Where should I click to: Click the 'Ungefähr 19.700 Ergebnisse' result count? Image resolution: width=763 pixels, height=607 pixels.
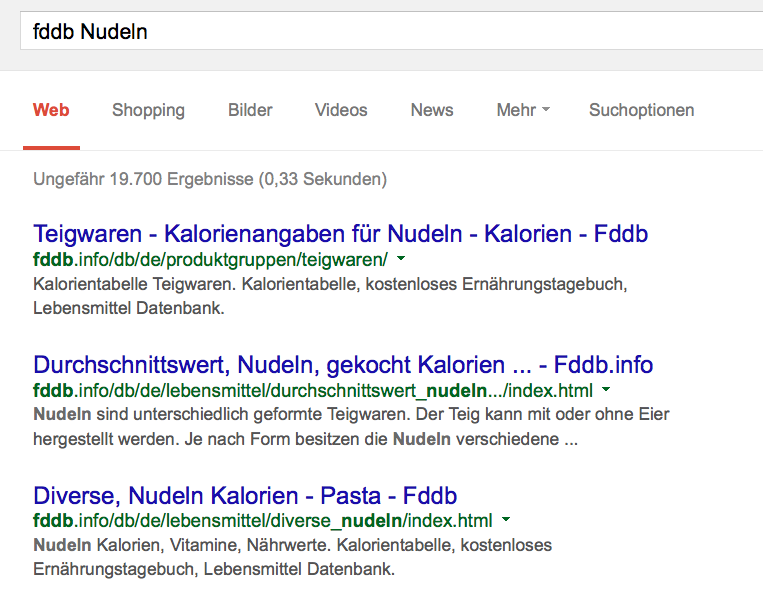point(210,180)
